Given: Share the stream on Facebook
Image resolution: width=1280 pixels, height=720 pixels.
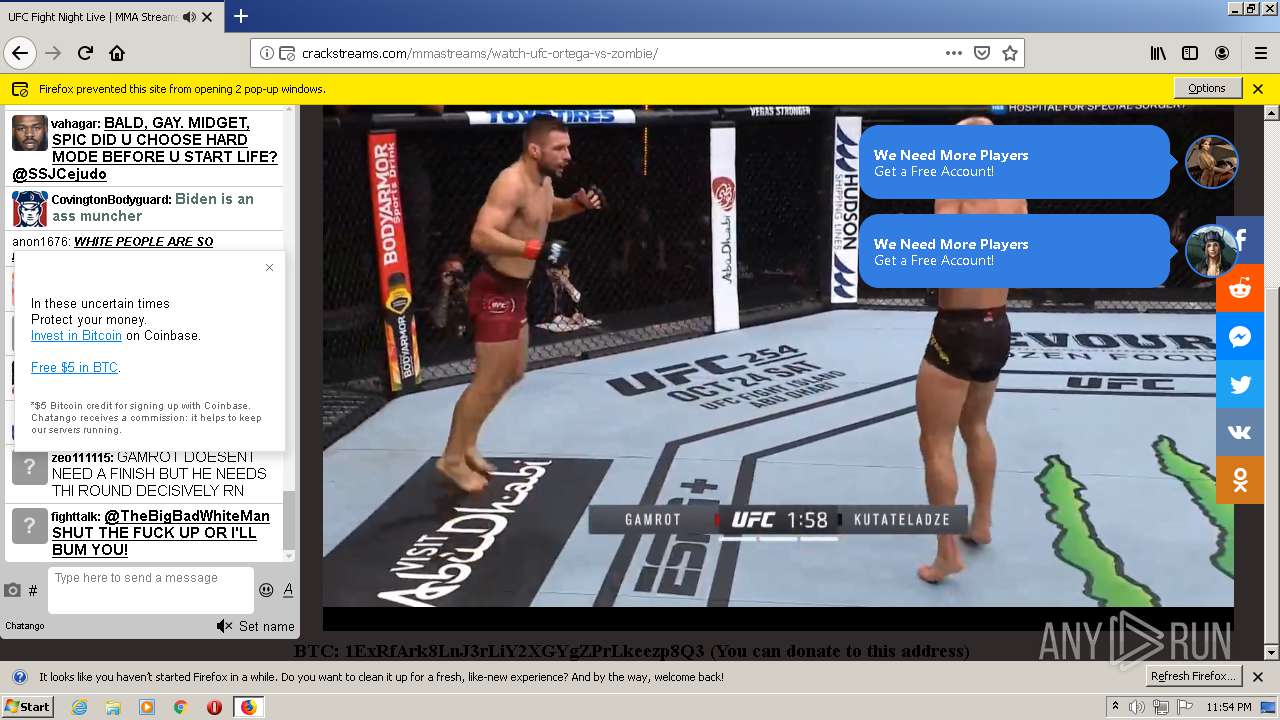Looking at the screenshot, I should pyautogui.click(x=1240, y=240).
